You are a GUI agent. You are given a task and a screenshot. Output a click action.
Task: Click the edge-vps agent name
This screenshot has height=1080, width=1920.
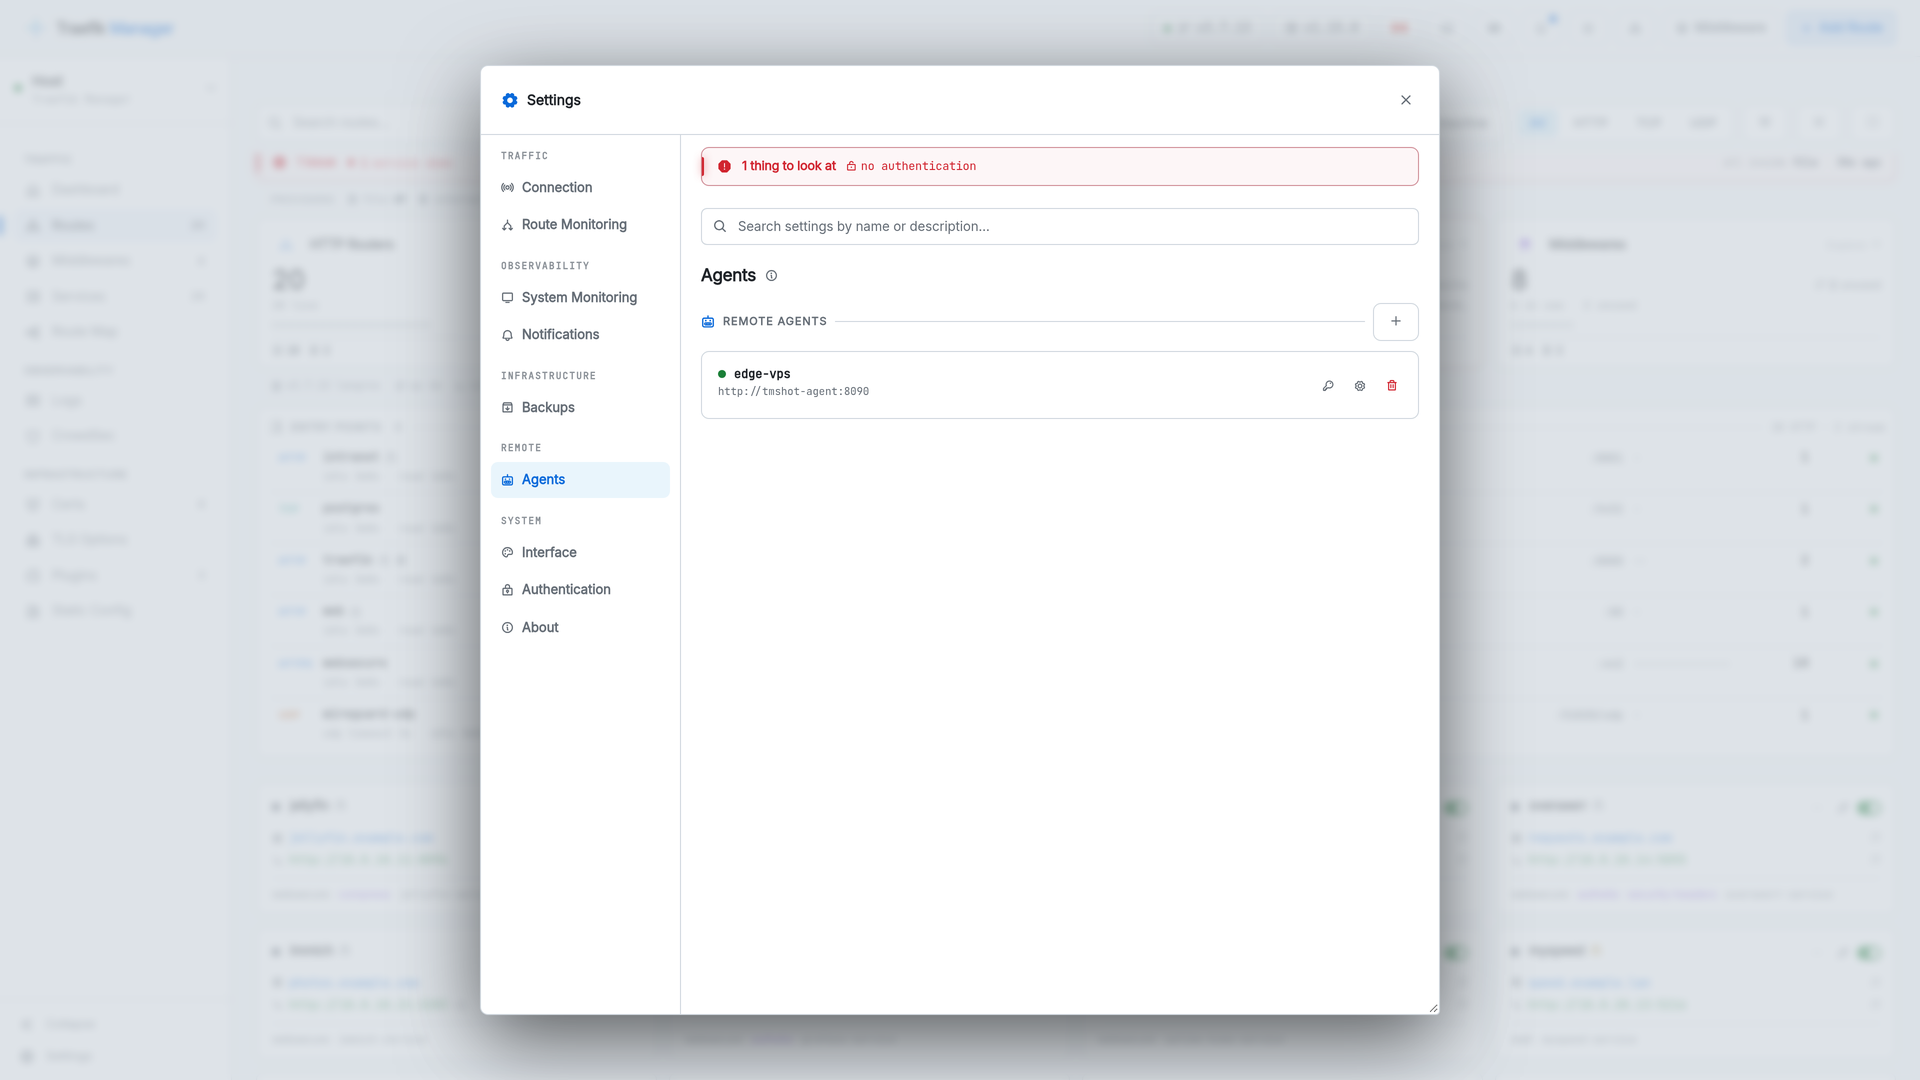(762, 374)
